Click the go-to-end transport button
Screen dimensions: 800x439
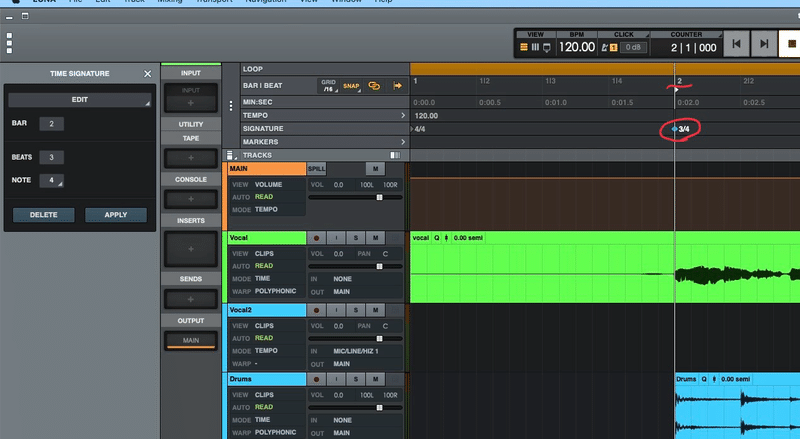[x=764, y=44]
